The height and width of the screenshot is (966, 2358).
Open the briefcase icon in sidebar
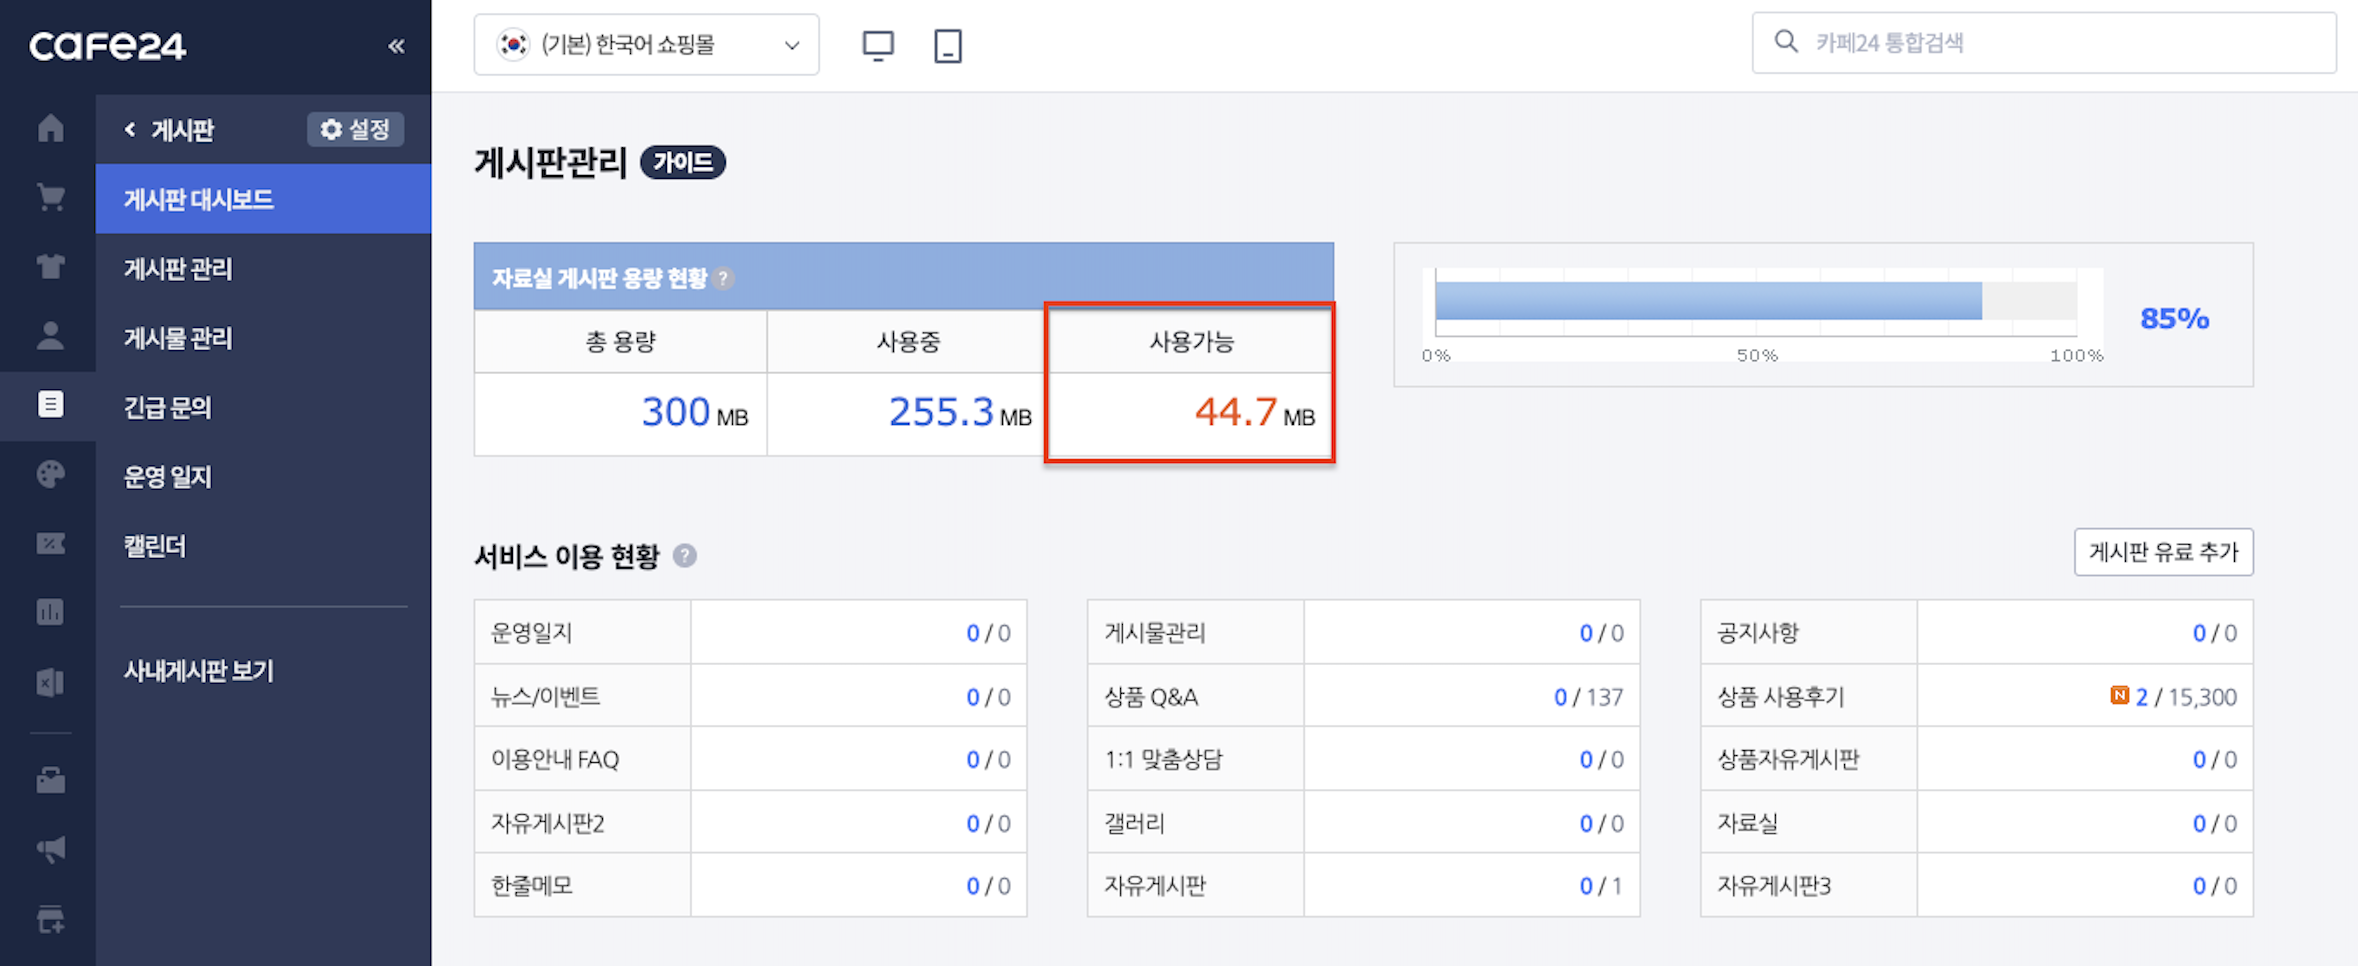50,779
